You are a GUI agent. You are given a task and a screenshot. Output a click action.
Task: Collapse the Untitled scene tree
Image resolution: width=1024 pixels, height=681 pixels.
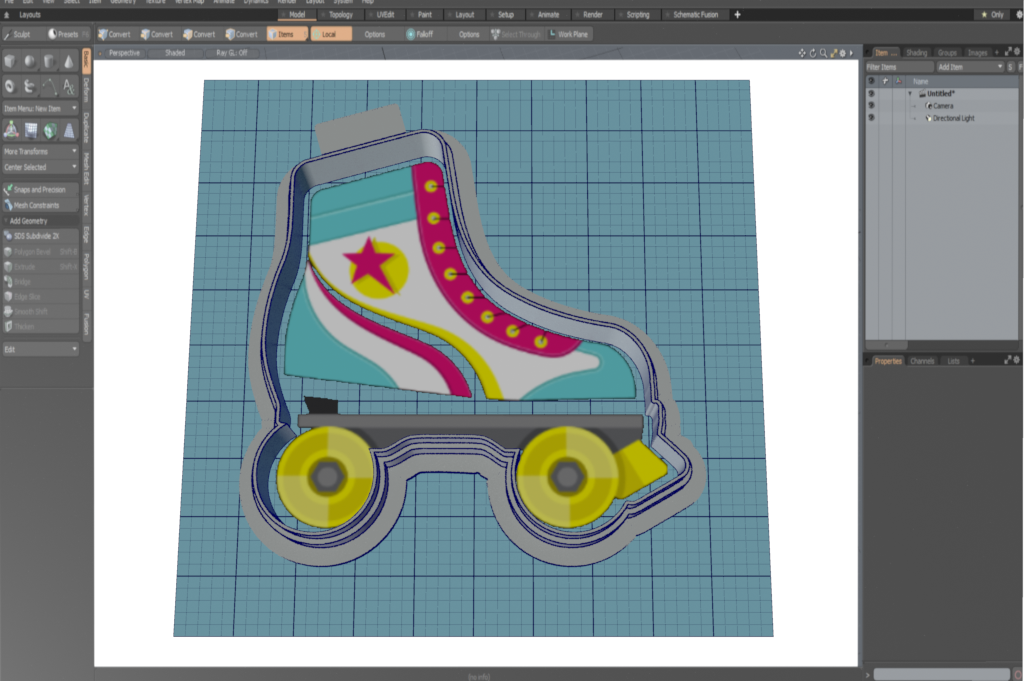coord(910,93)
